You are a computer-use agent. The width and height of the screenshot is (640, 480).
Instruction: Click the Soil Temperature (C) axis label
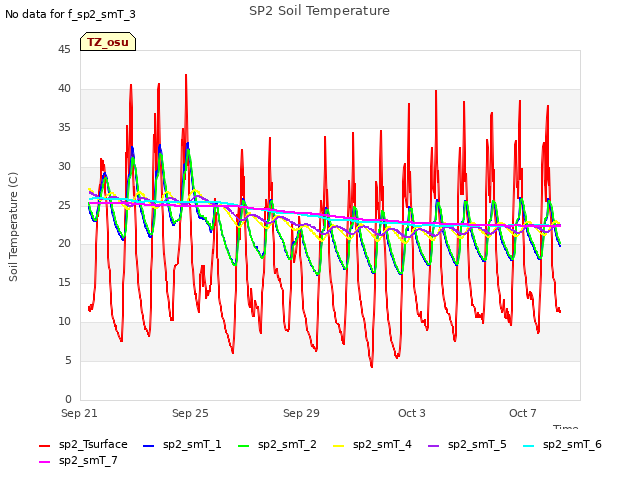click(13, 227)
